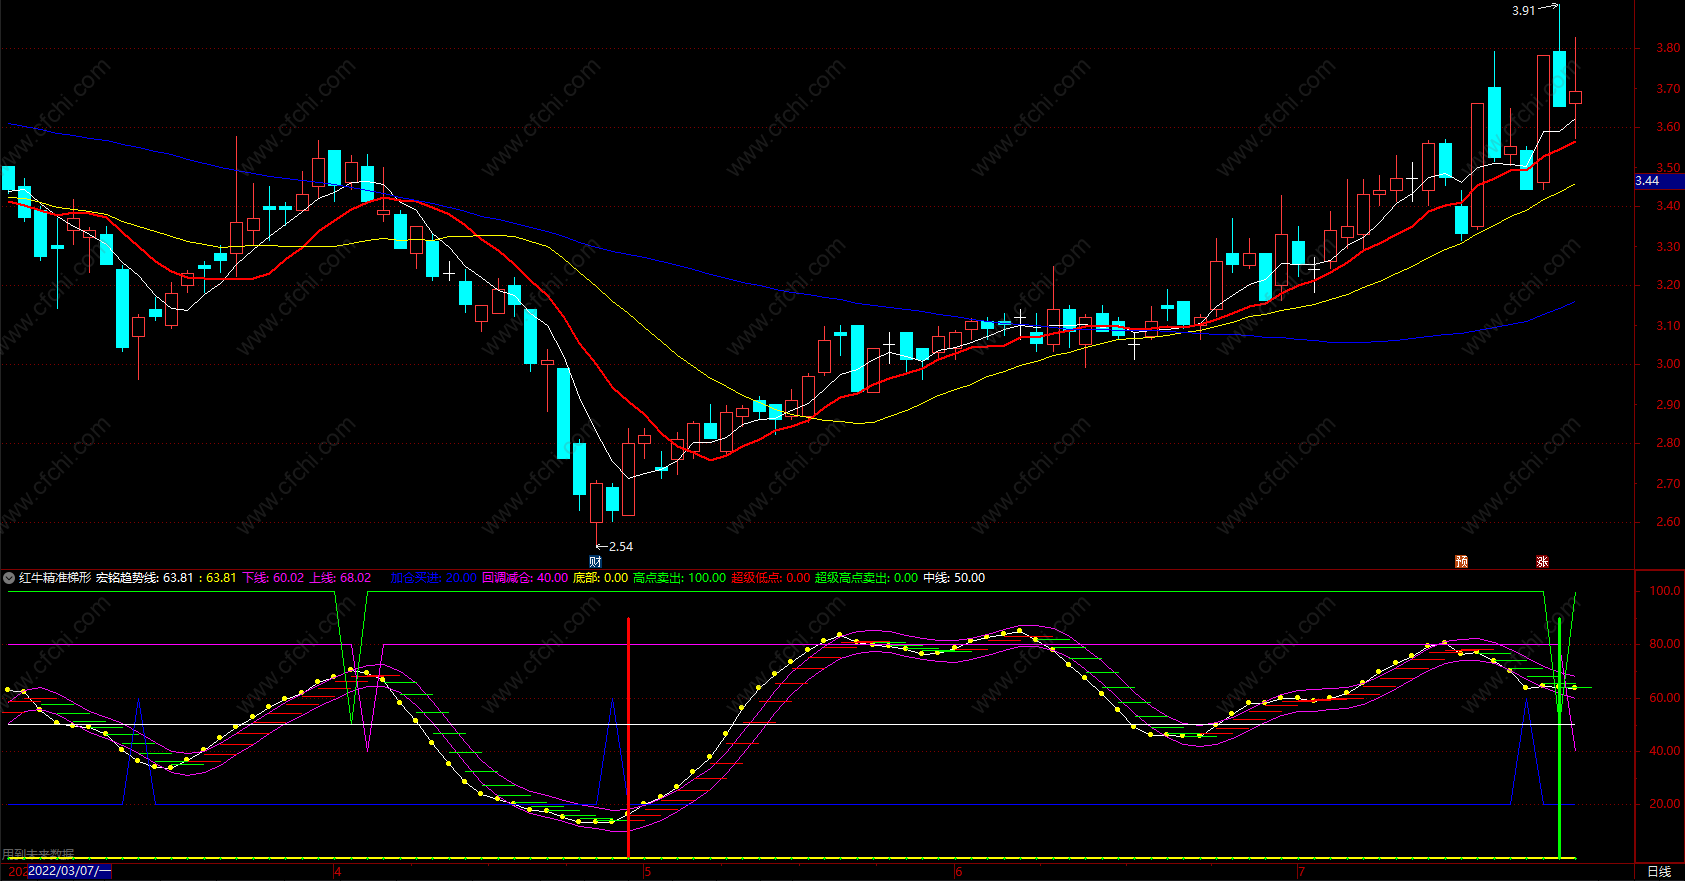Click the 用到未来数据 warning text

(38, 854)
